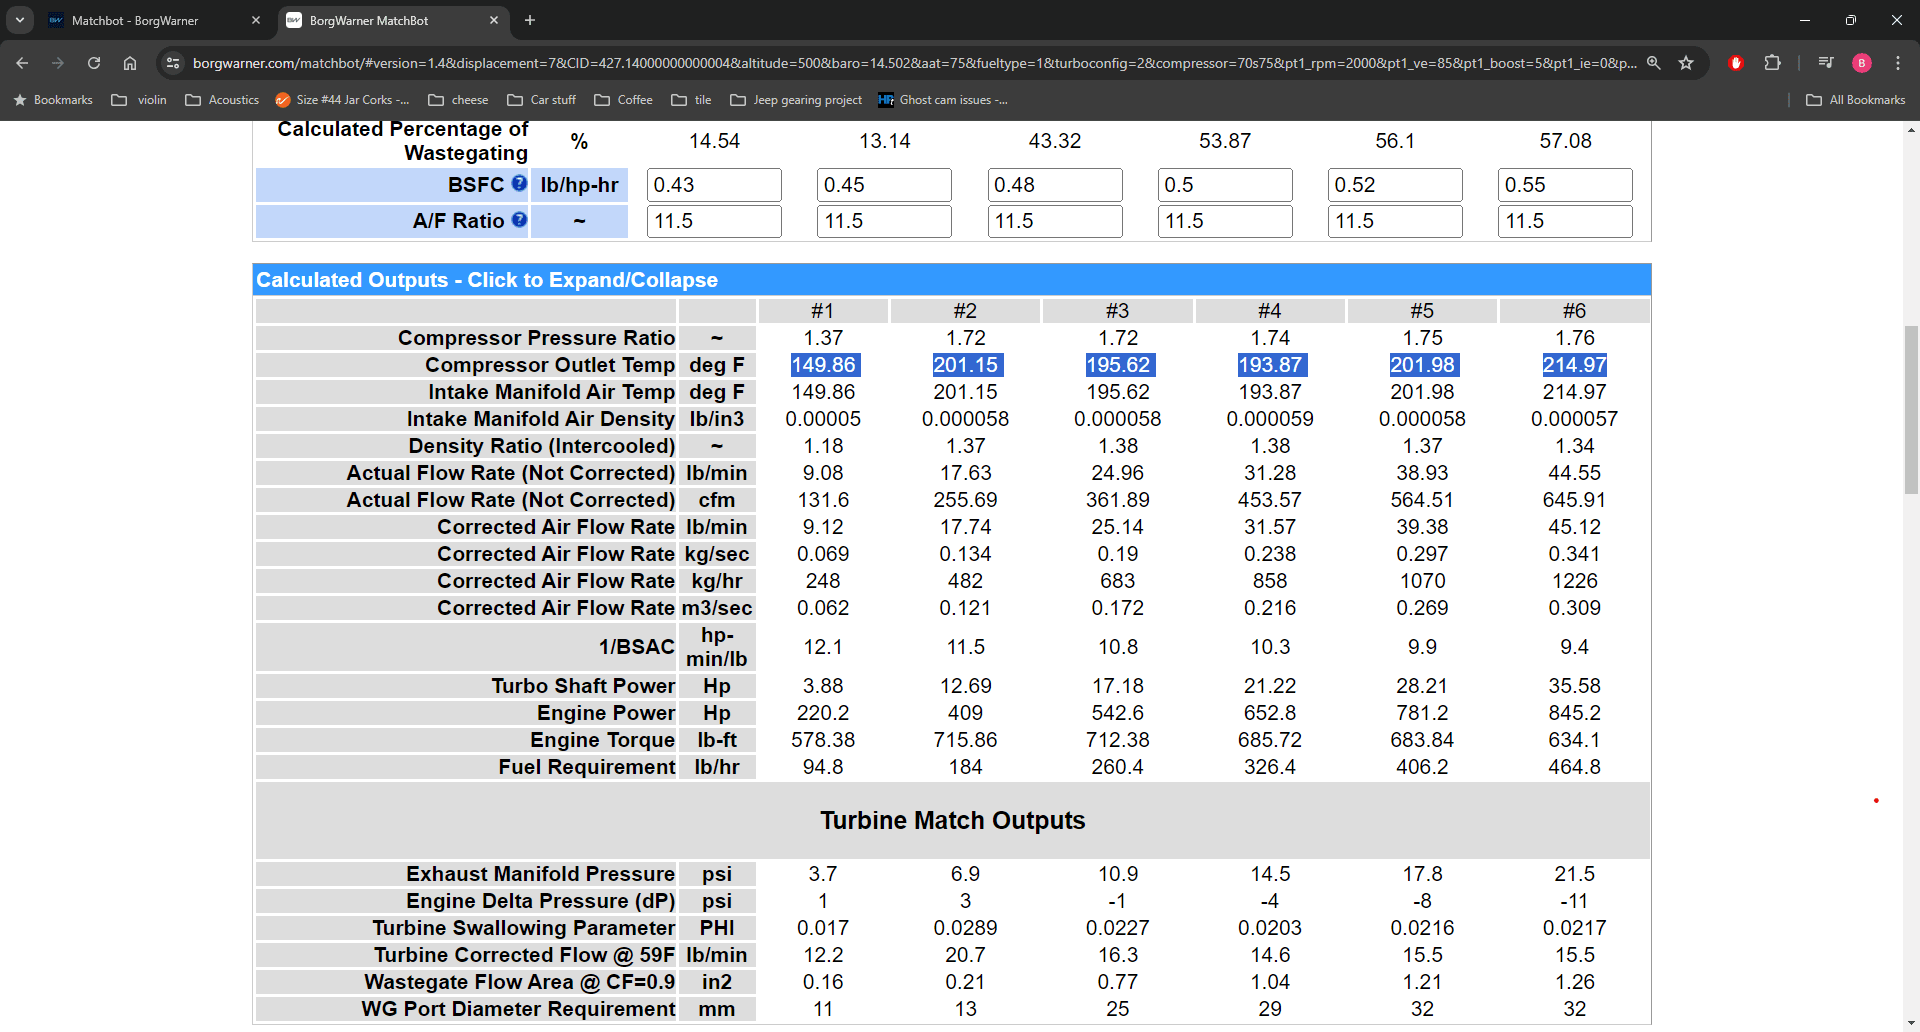Click Turbo Shaft Power value 35.58

point(1574,686)
